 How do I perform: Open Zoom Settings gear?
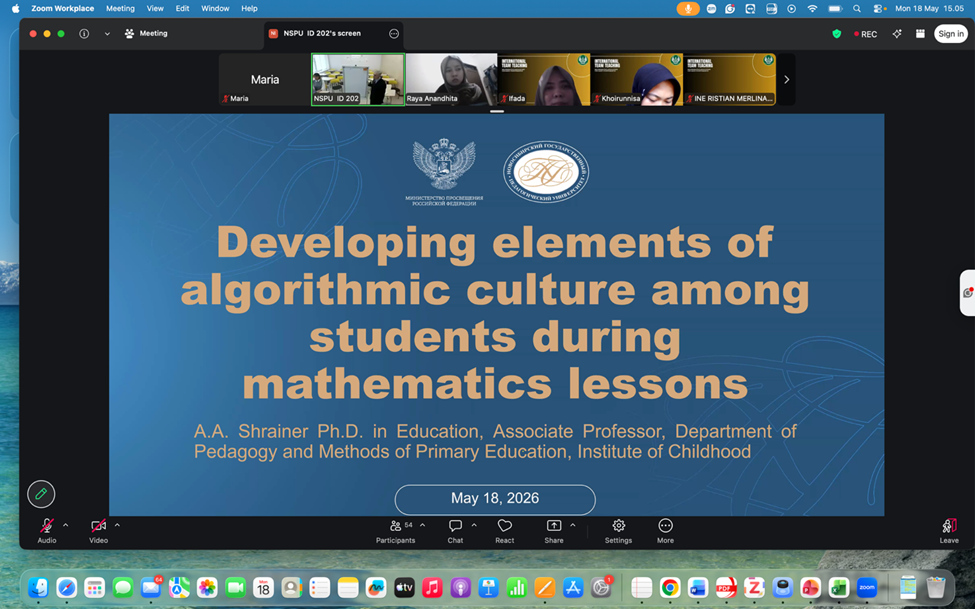click(618, 531)
